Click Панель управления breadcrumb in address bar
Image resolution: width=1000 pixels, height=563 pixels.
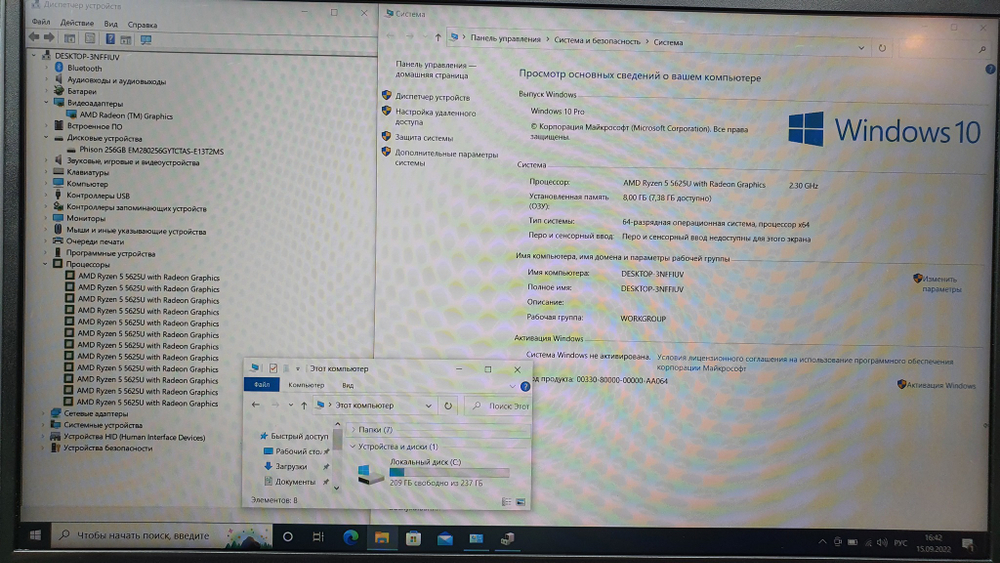click(505, 38)
